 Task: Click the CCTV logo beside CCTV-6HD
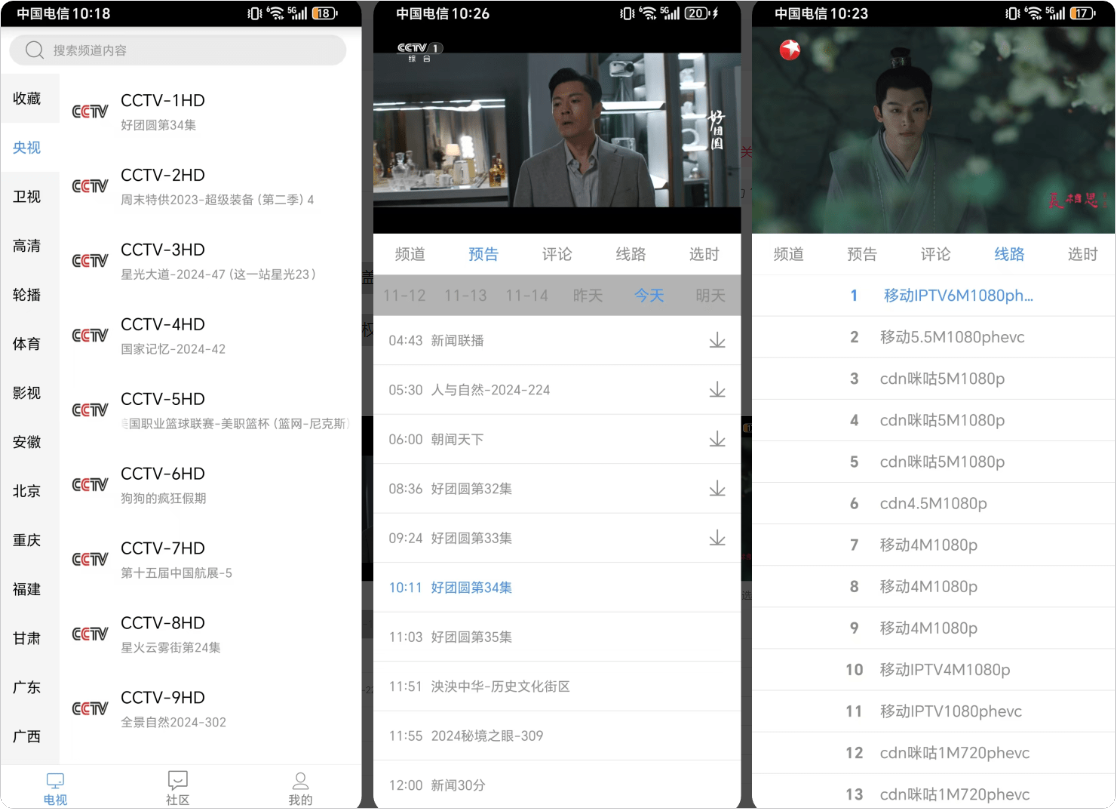pos(90,485)
